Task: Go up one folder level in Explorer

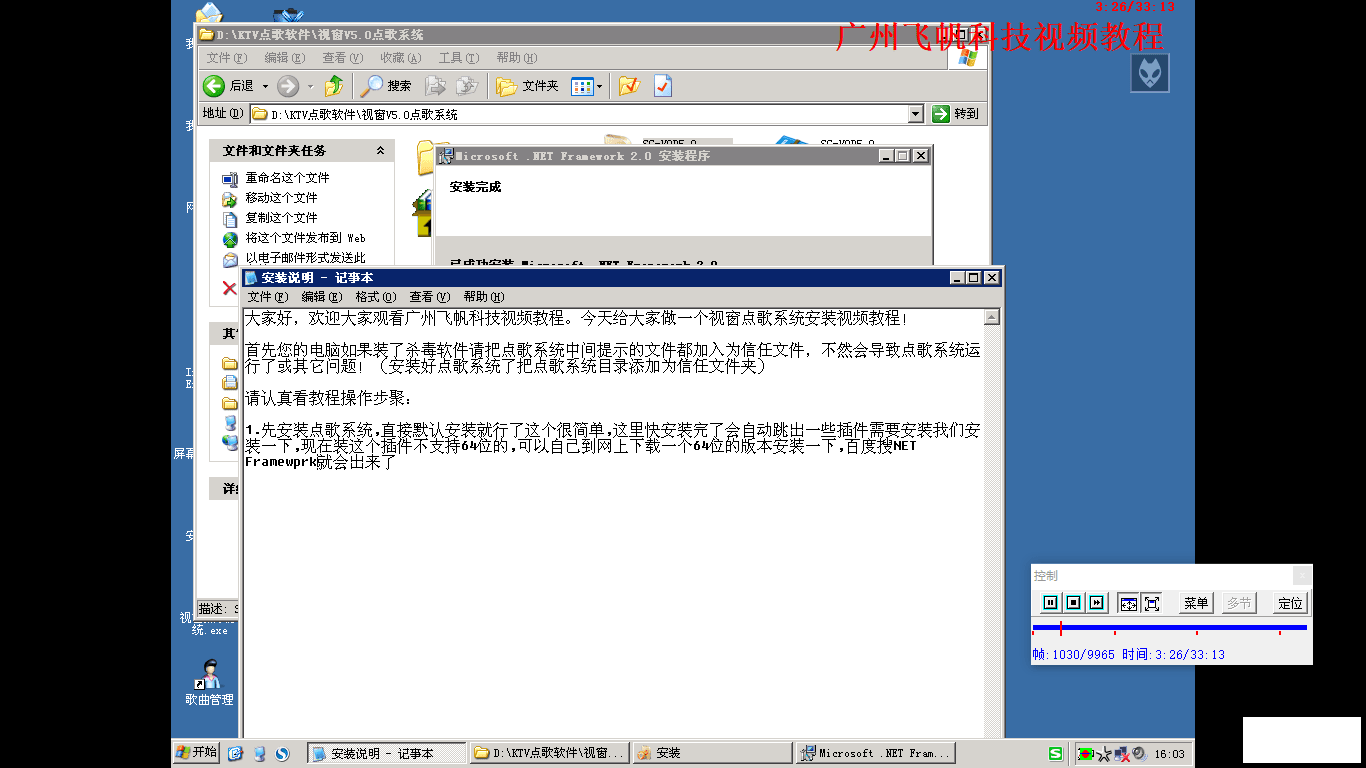Action: coord(334,86)
